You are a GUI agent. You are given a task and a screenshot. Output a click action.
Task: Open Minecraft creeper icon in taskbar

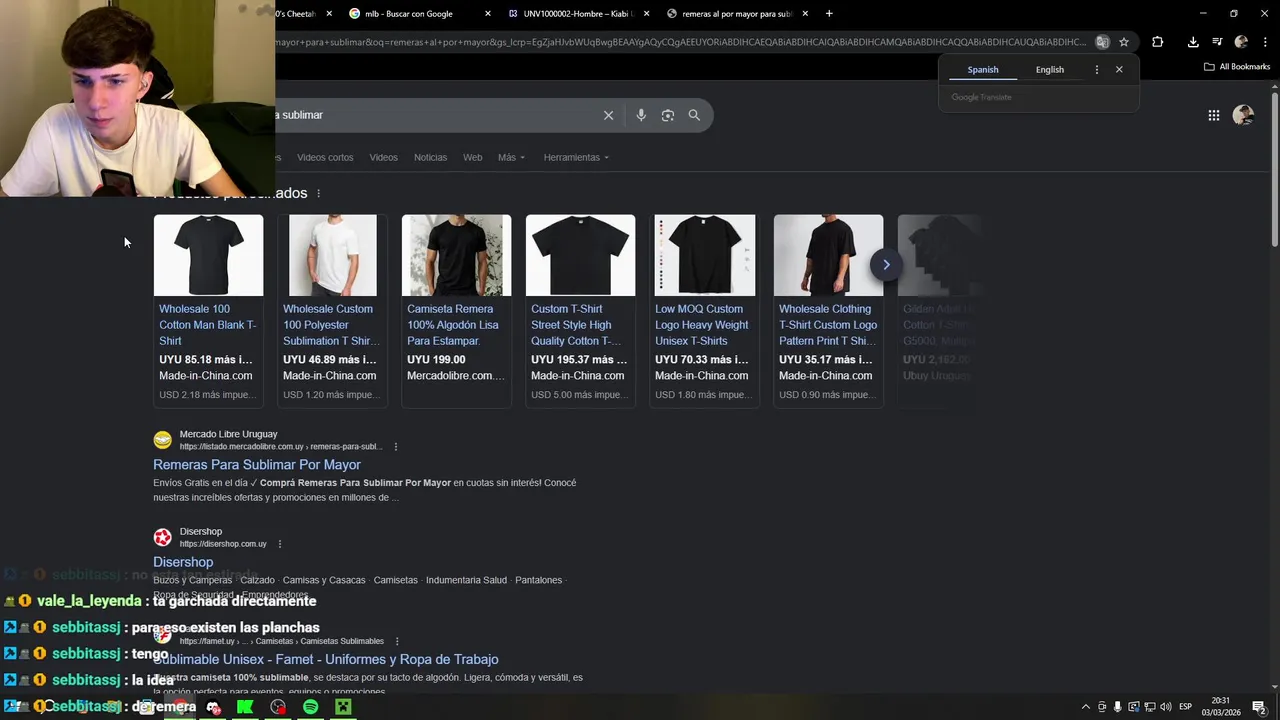(x=343, y=707)
